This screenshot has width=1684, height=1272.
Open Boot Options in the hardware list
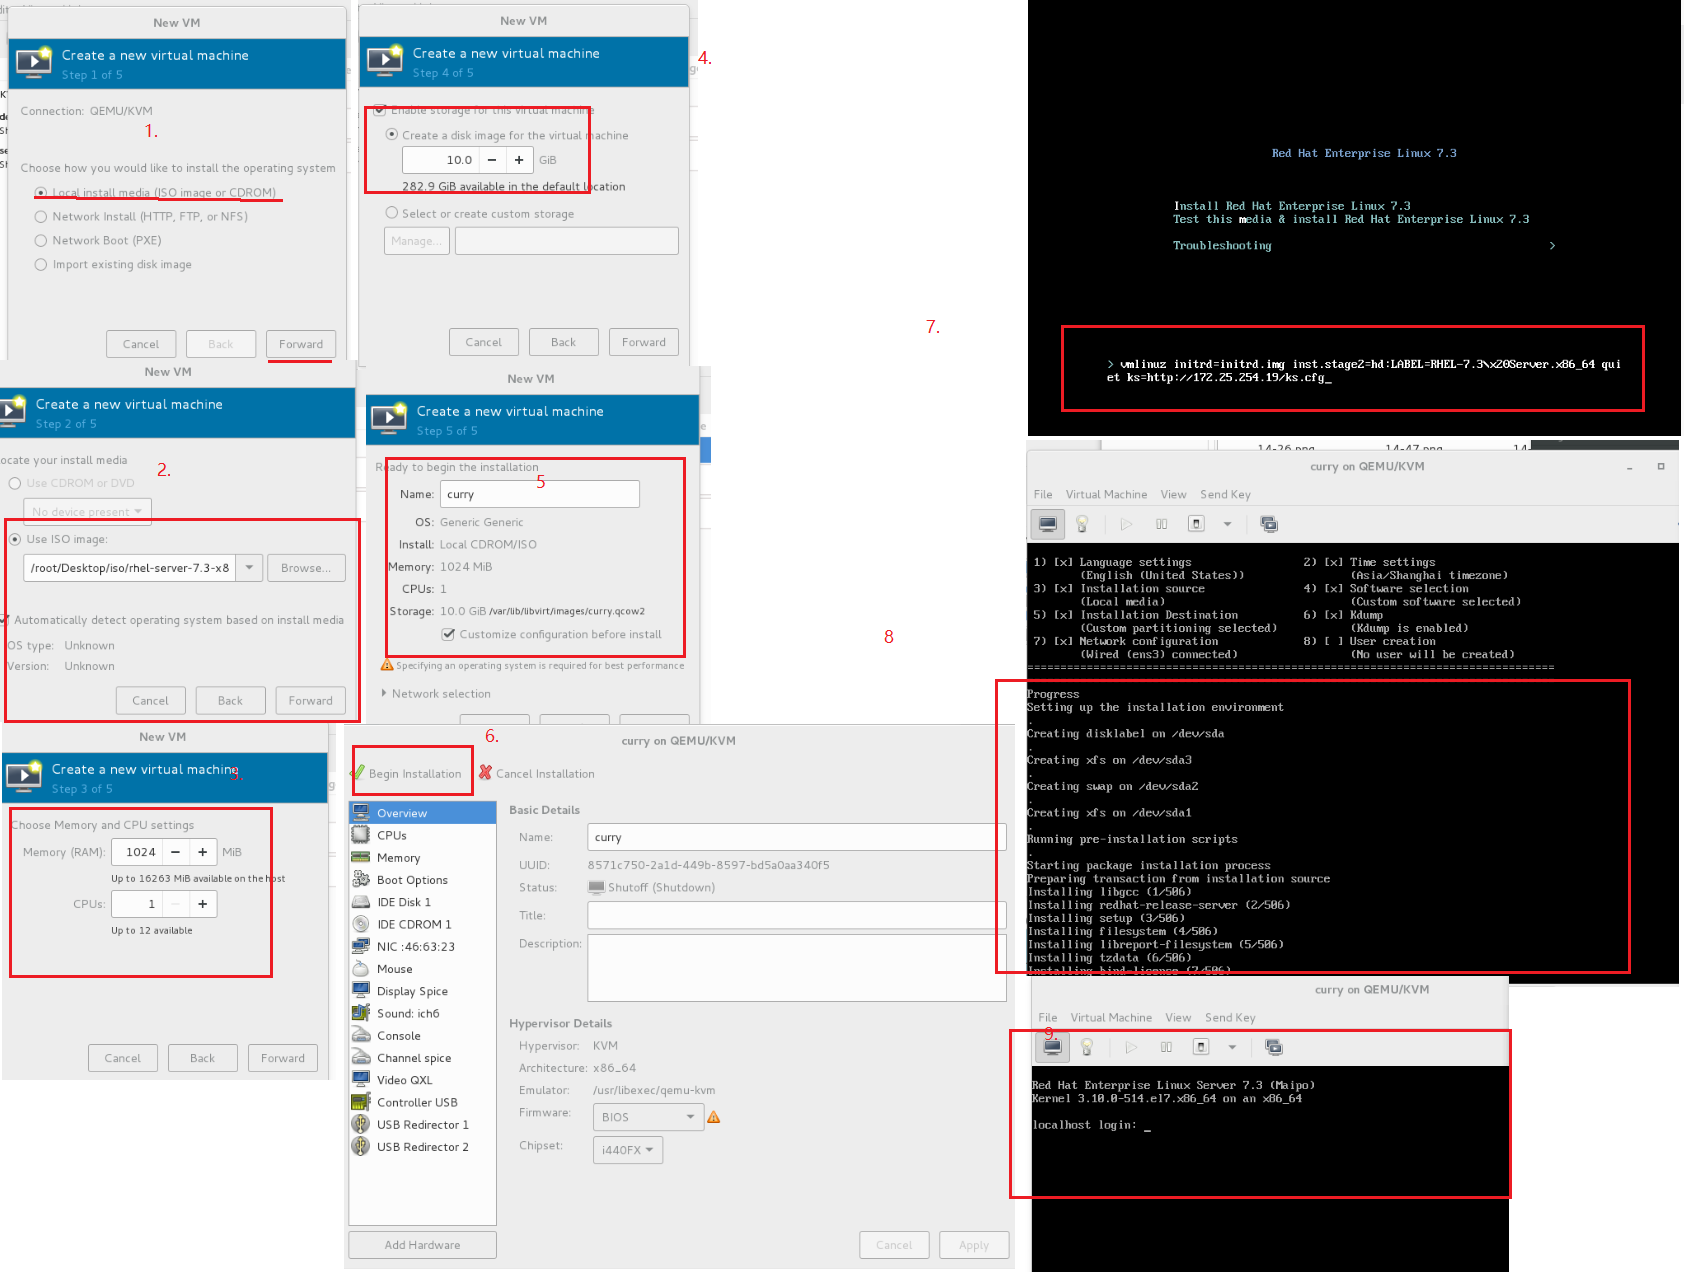423,880
